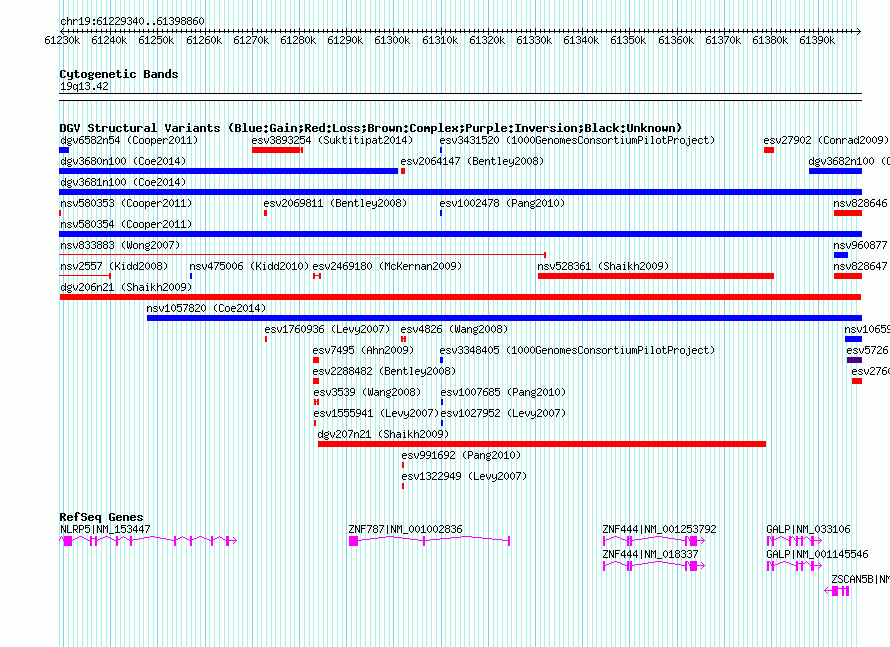
Task: Click the esv2069811 (Bentley2008) red marker
Action: [x=265, y=213]
